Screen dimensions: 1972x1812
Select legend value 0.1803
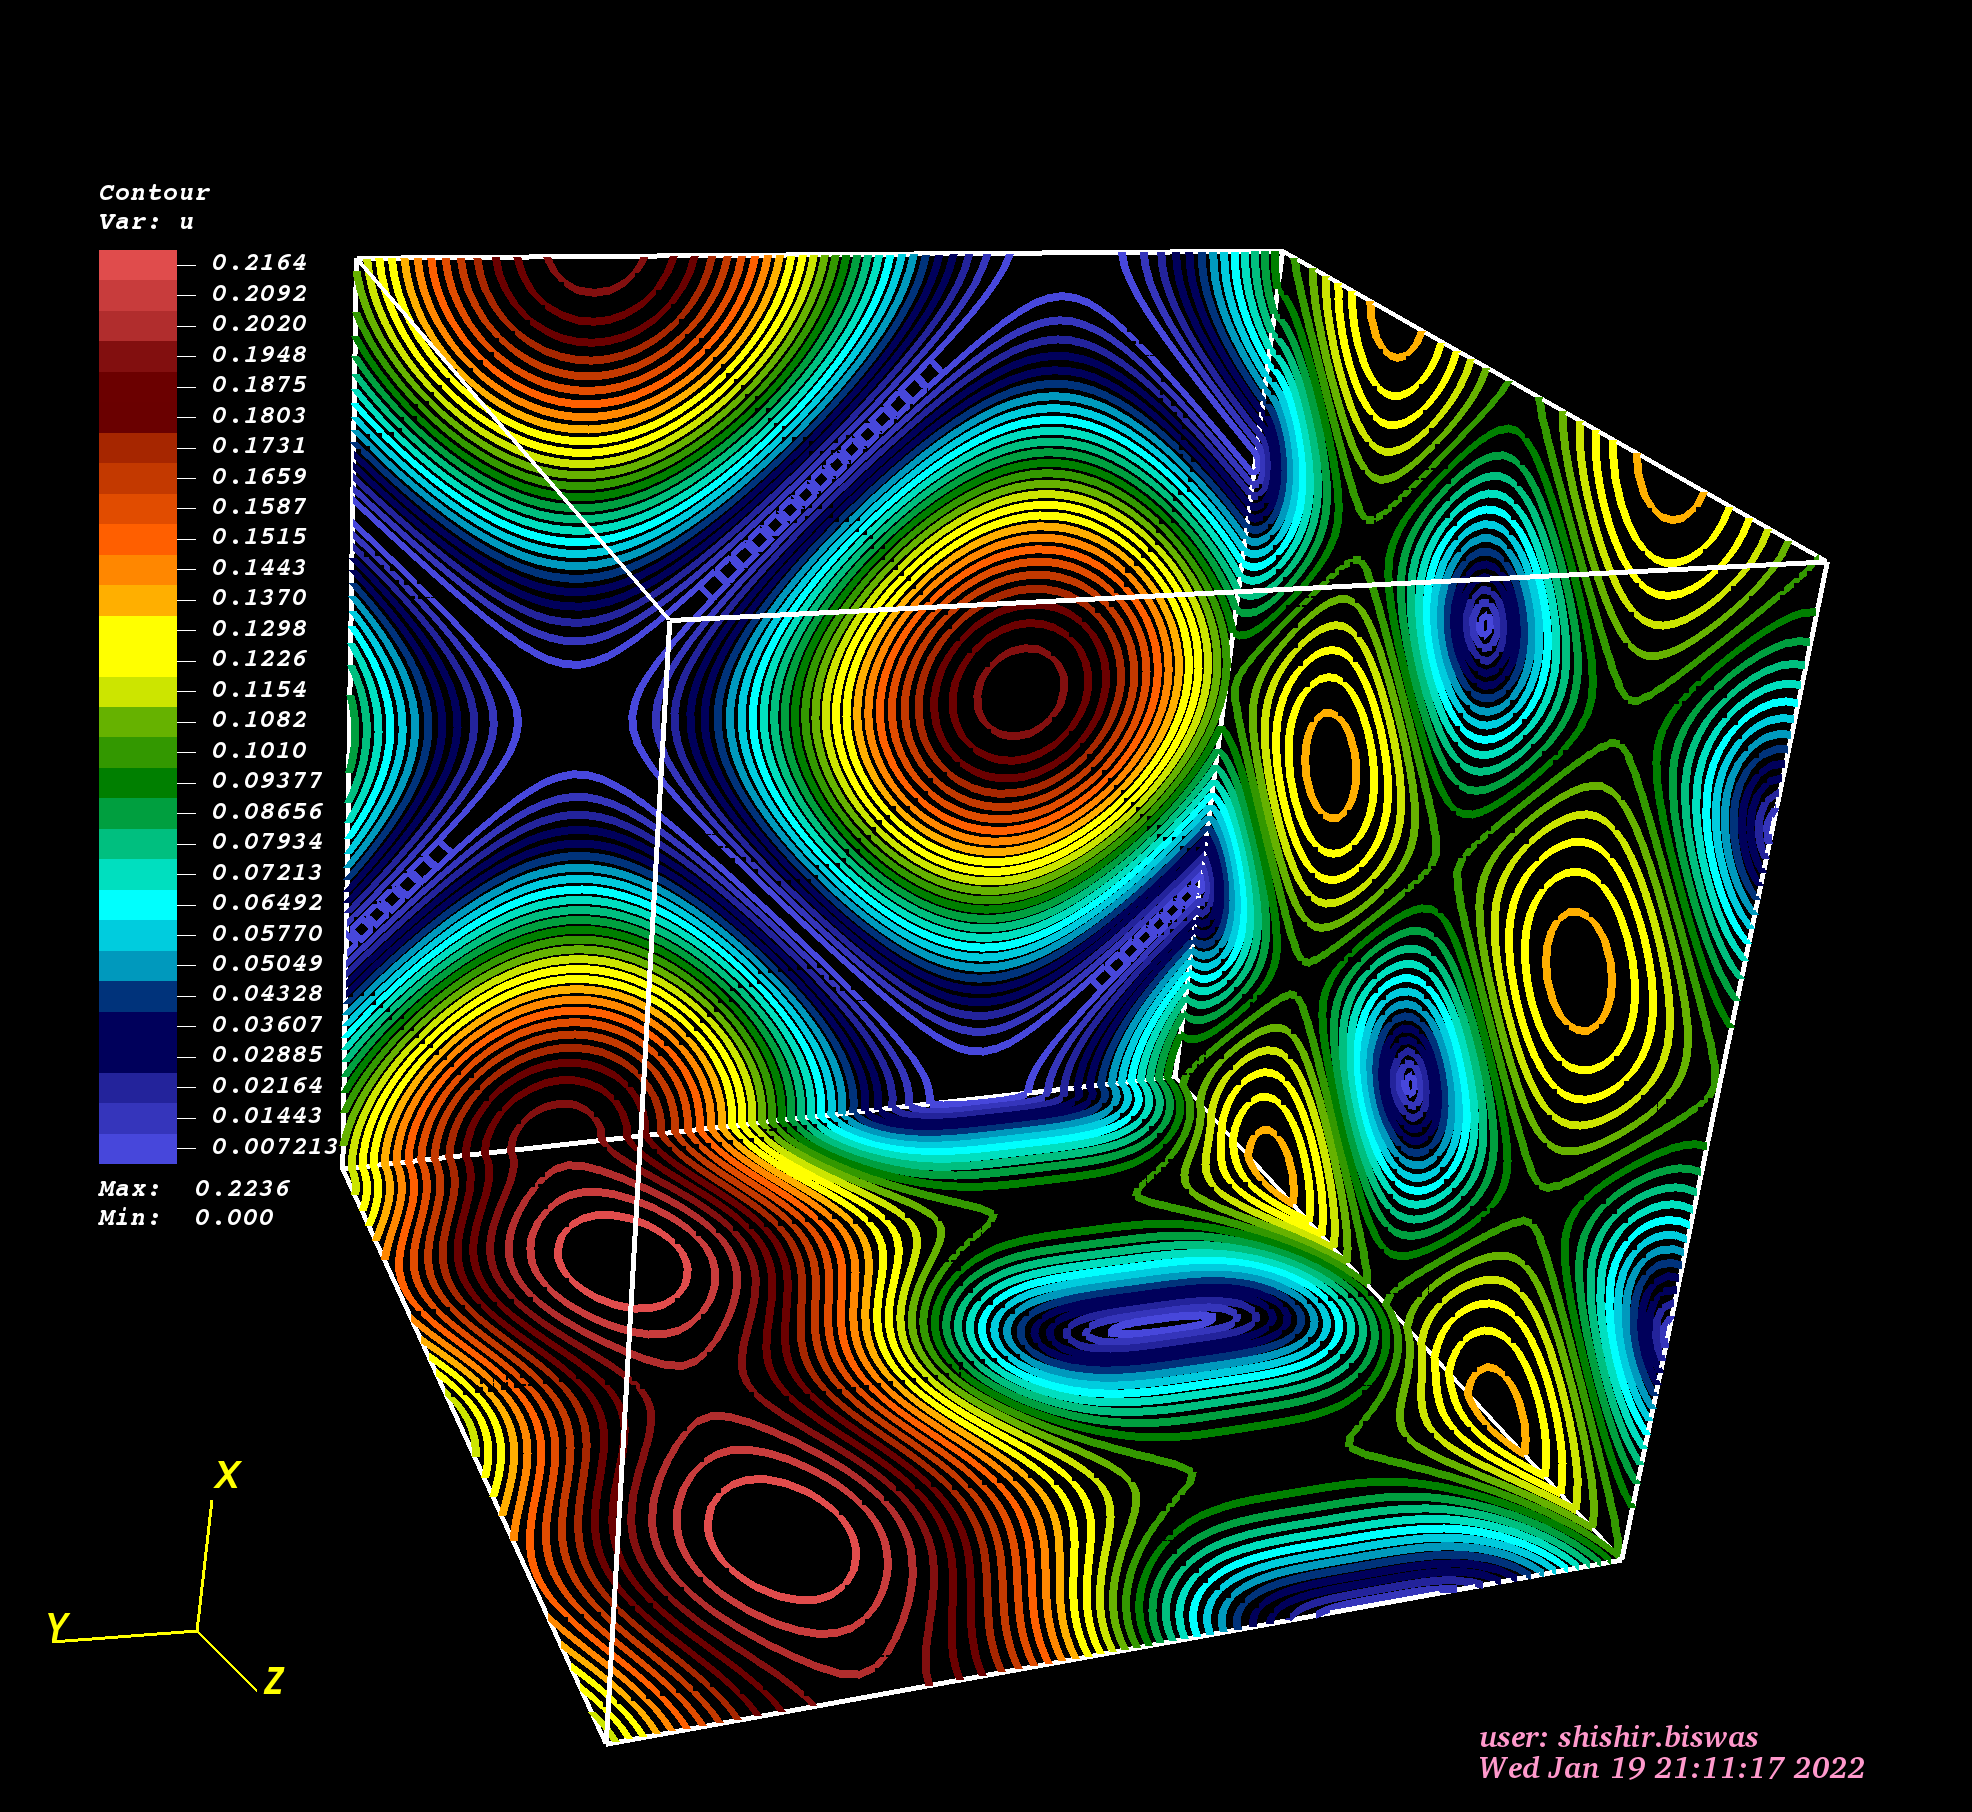coord(259,416)
